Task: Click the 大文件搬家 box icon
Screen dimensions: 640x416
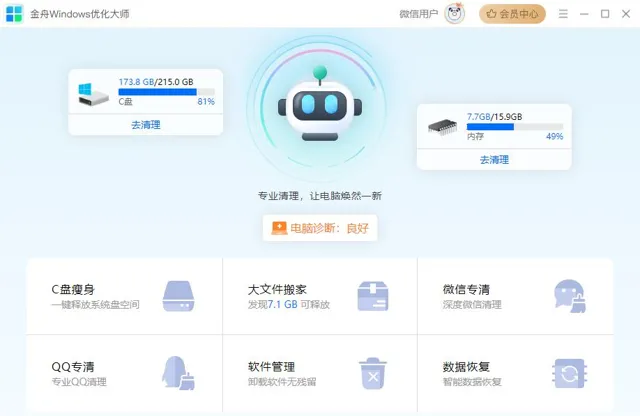Action: point(373,296)
